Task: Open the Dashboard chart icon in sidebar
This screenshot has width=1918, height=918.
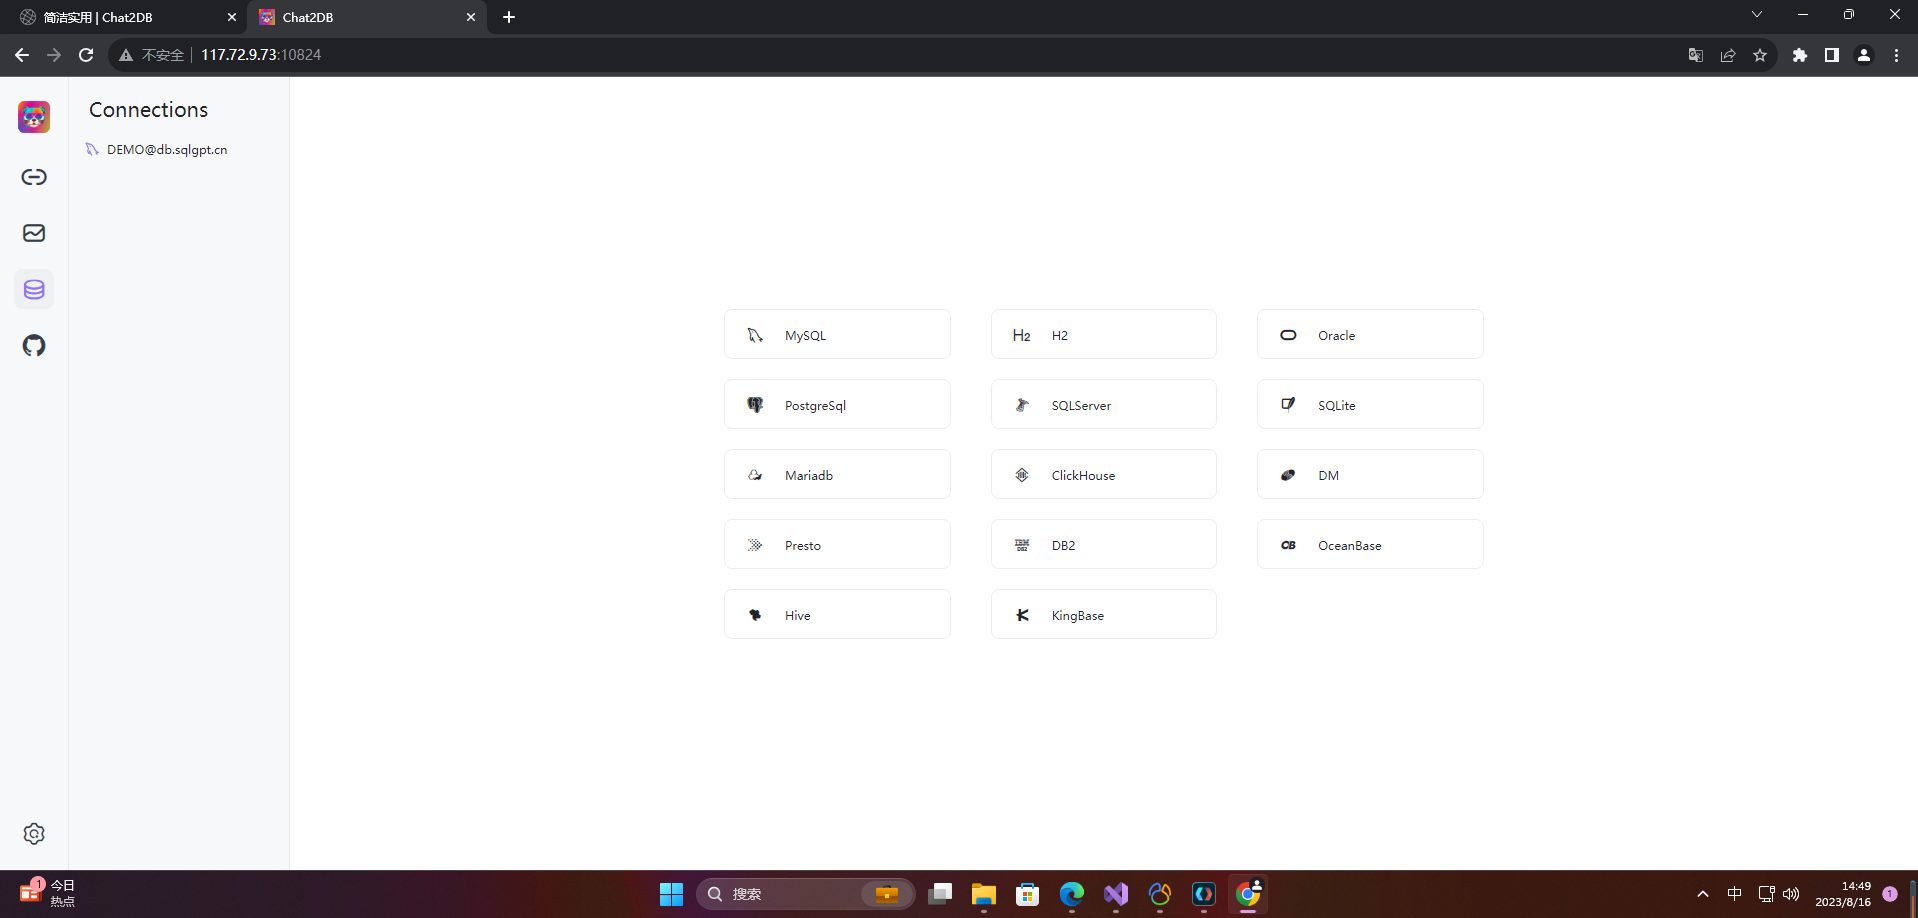Action: coord(34,233)
